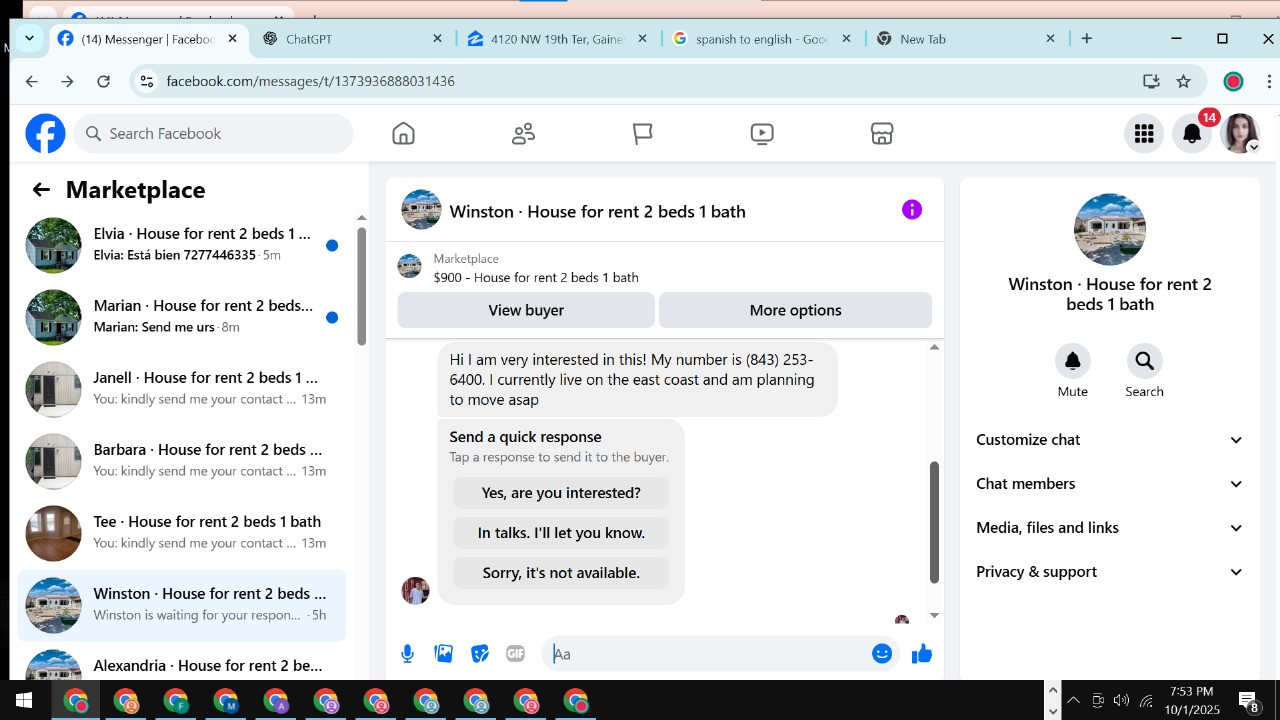Open site information icon in address bar
This screenshot has width=1280, height=720.
[x=146, y=81]
